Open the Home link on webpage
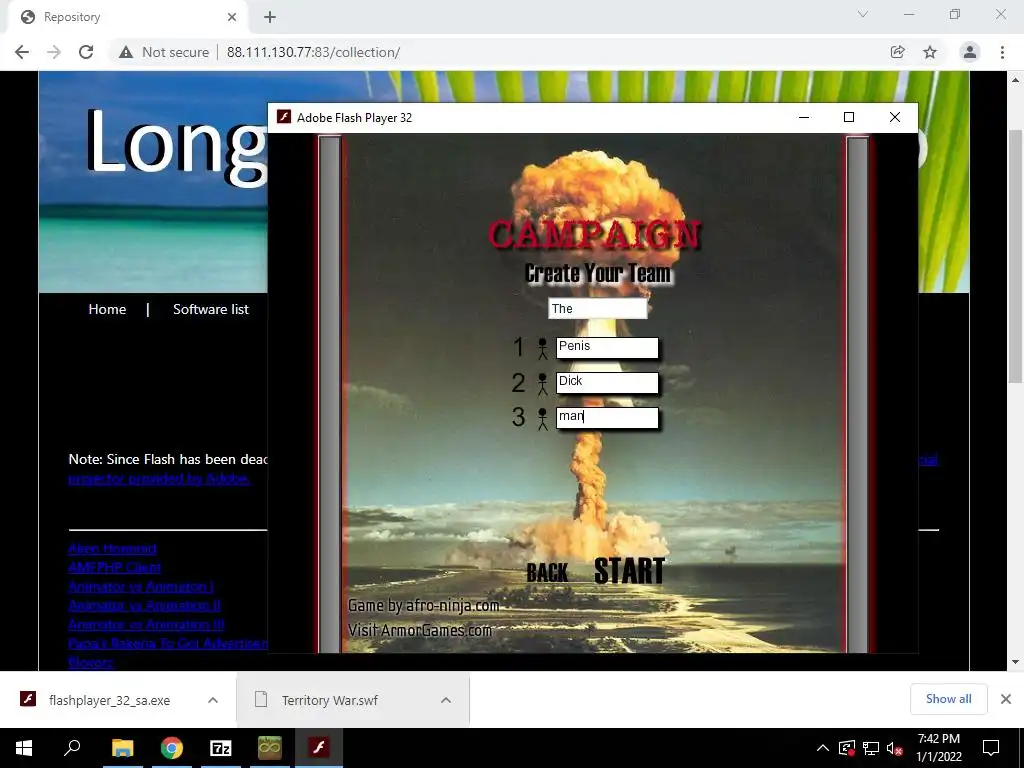The image size is (1024, 768). coord(107,310)
